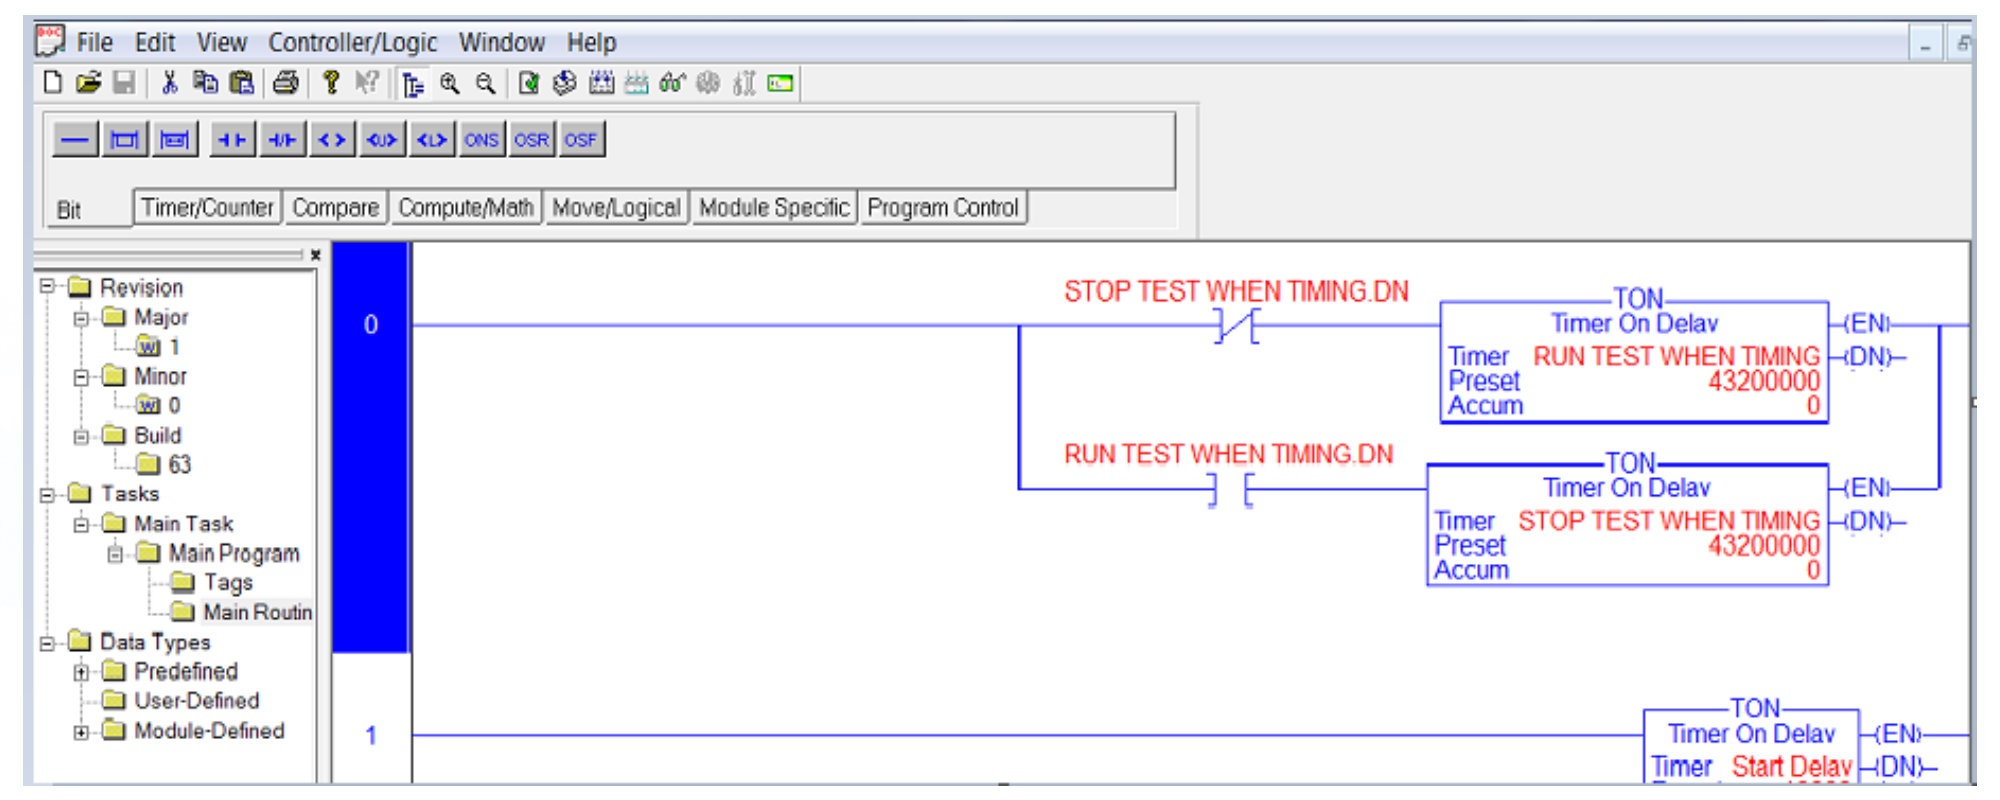
Task: Insert OSF one-shot falling instruction
Action: (x=582, y=140)
